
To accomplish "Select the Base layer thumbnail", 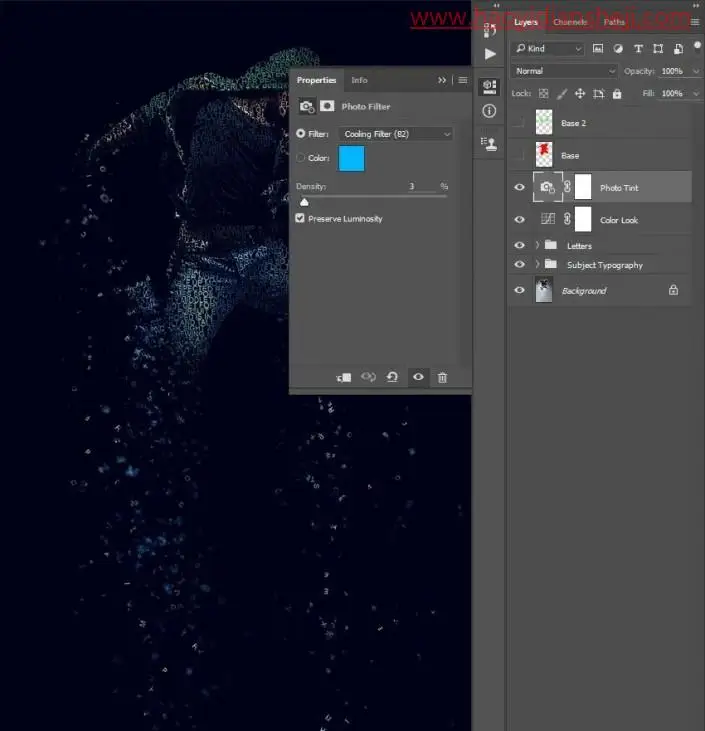I will 544,155.
